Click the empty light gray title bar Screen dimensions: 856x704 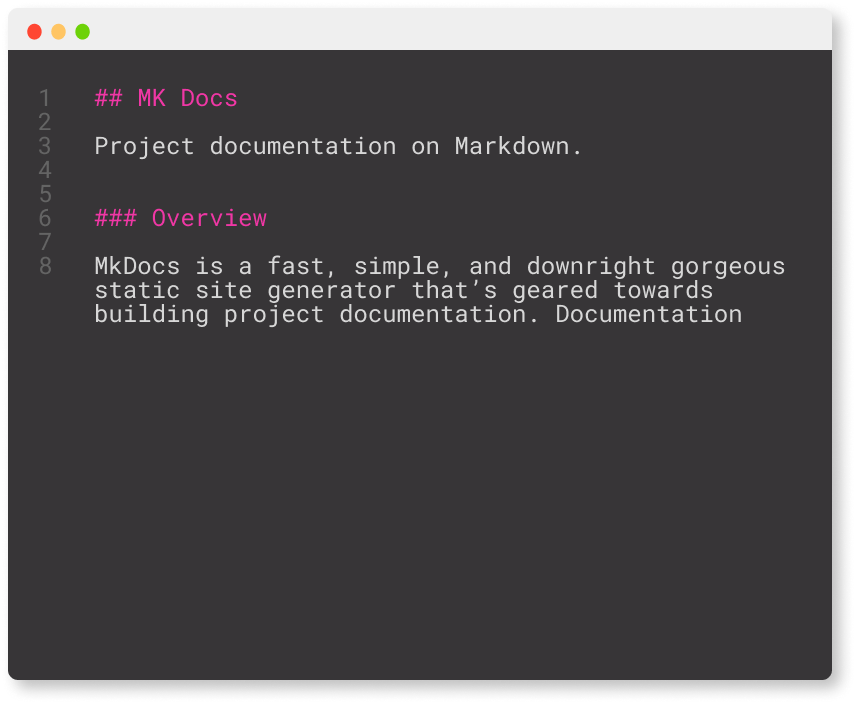pyautogui.click(x=450, y=32)
